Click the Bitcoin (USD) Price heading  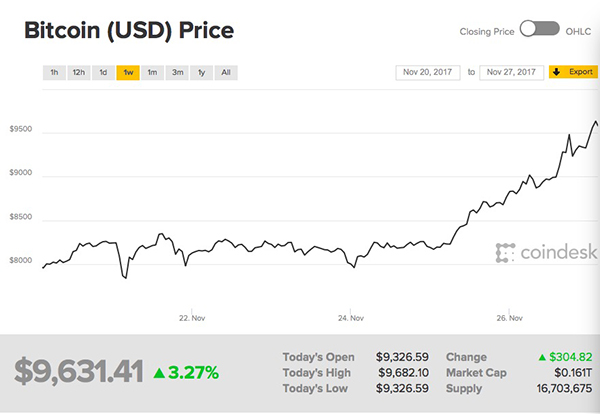click(128, 31)
